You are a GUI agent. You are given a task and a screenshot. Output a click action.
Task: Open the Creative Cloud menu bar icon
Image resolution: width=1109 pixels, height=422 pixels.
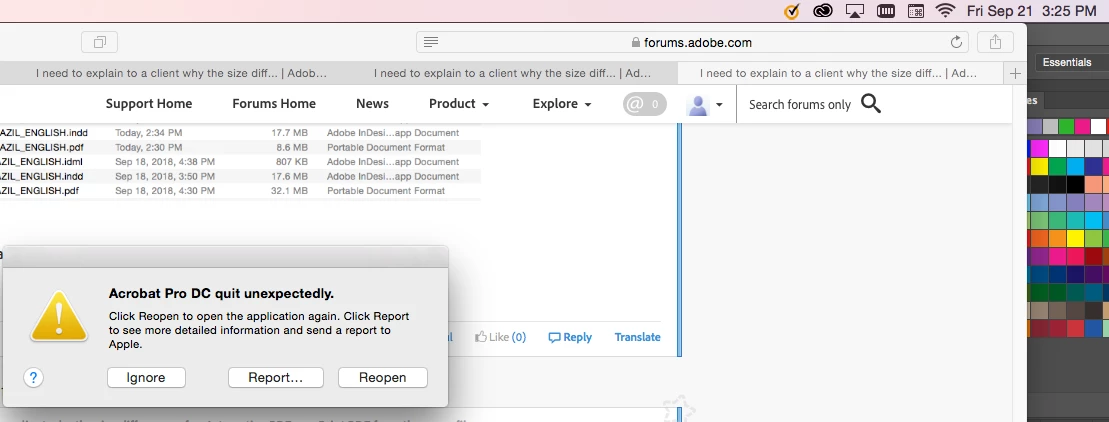click(823, 11)
